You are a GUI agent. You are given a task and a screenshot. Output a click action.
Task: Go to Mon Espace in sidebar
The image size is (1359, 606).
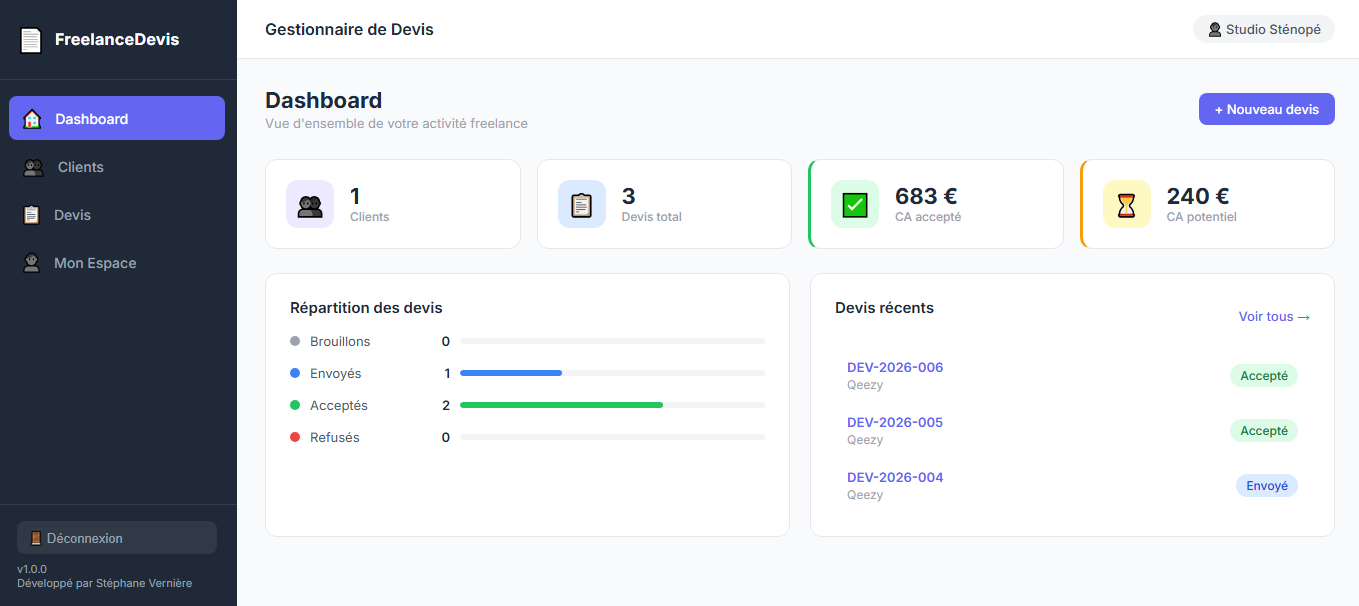(x=95, y=263)
